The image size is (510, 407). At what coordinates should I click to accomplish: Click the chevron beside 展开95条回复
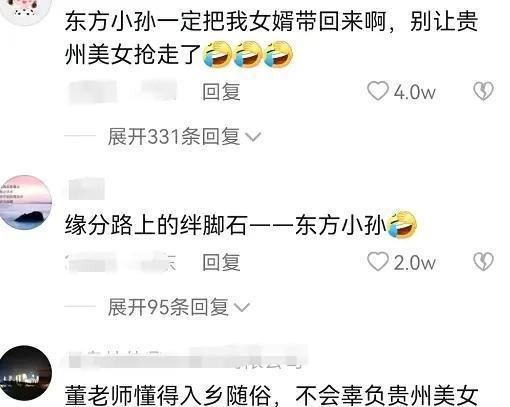tap(241, 308)
